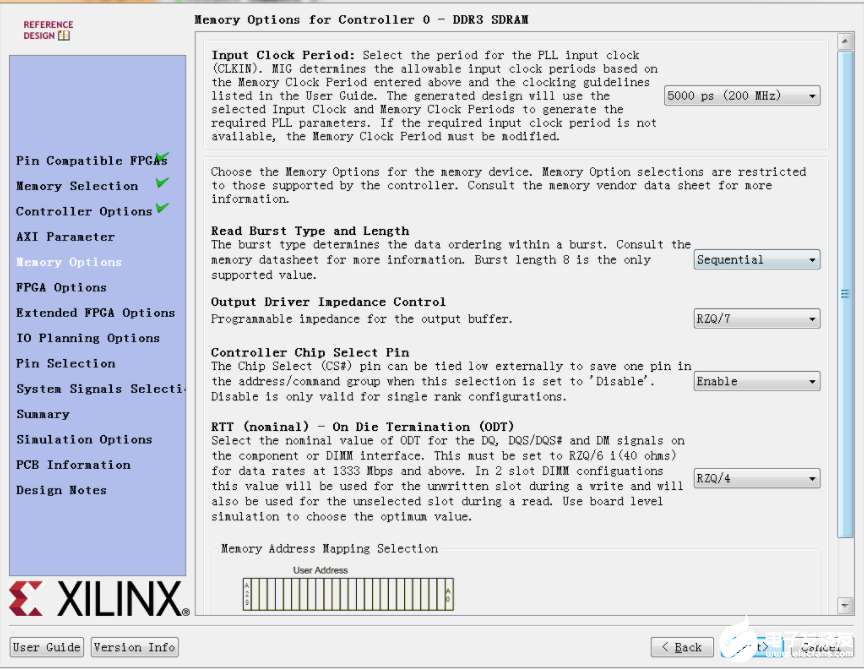864x669 pixels.
Task: Go to Pin Selection step
Action: pos(66,363)
